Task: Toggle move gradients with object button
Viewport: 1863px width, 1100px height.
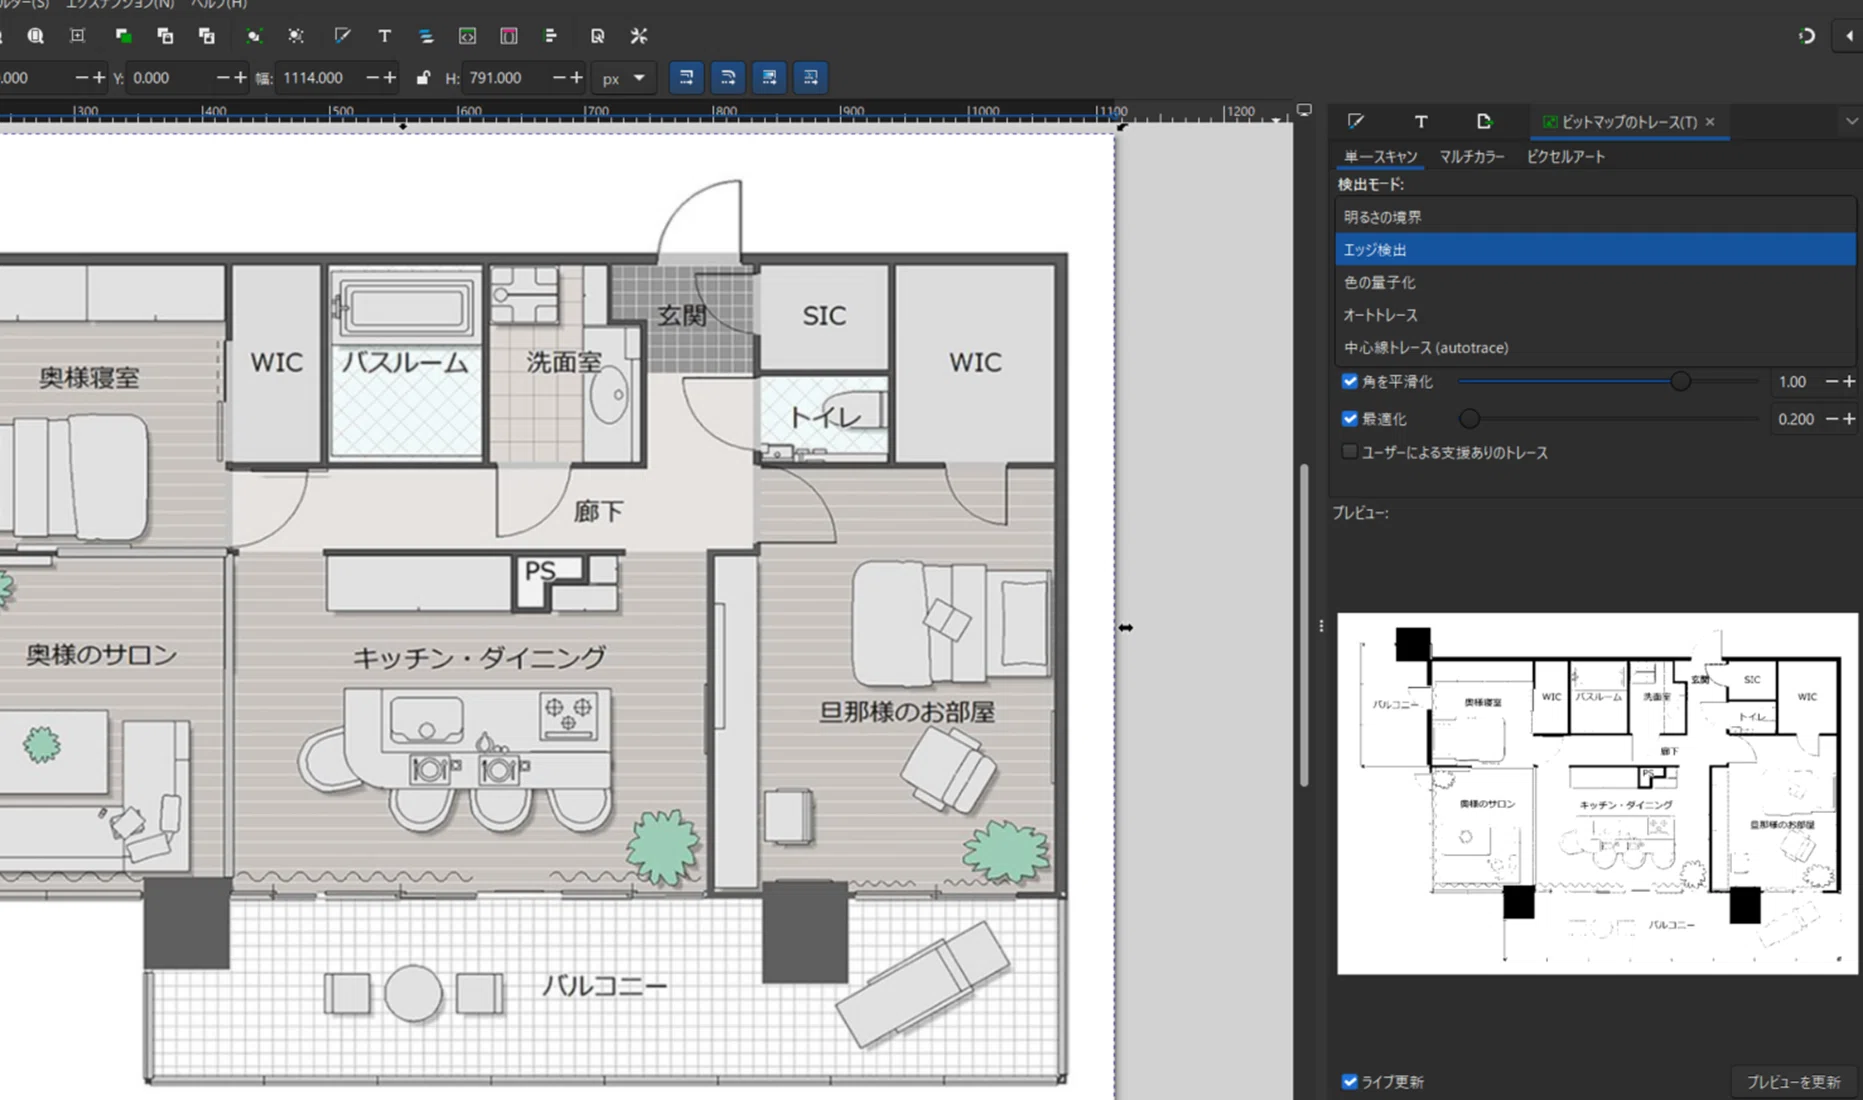Action: click(769, 77)
